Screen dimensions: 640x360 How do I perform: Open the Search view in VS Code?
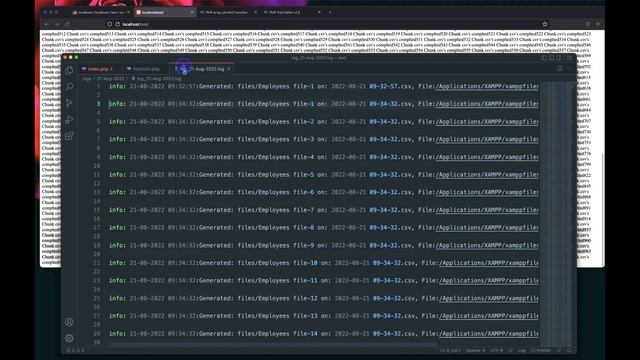(69, 87)
